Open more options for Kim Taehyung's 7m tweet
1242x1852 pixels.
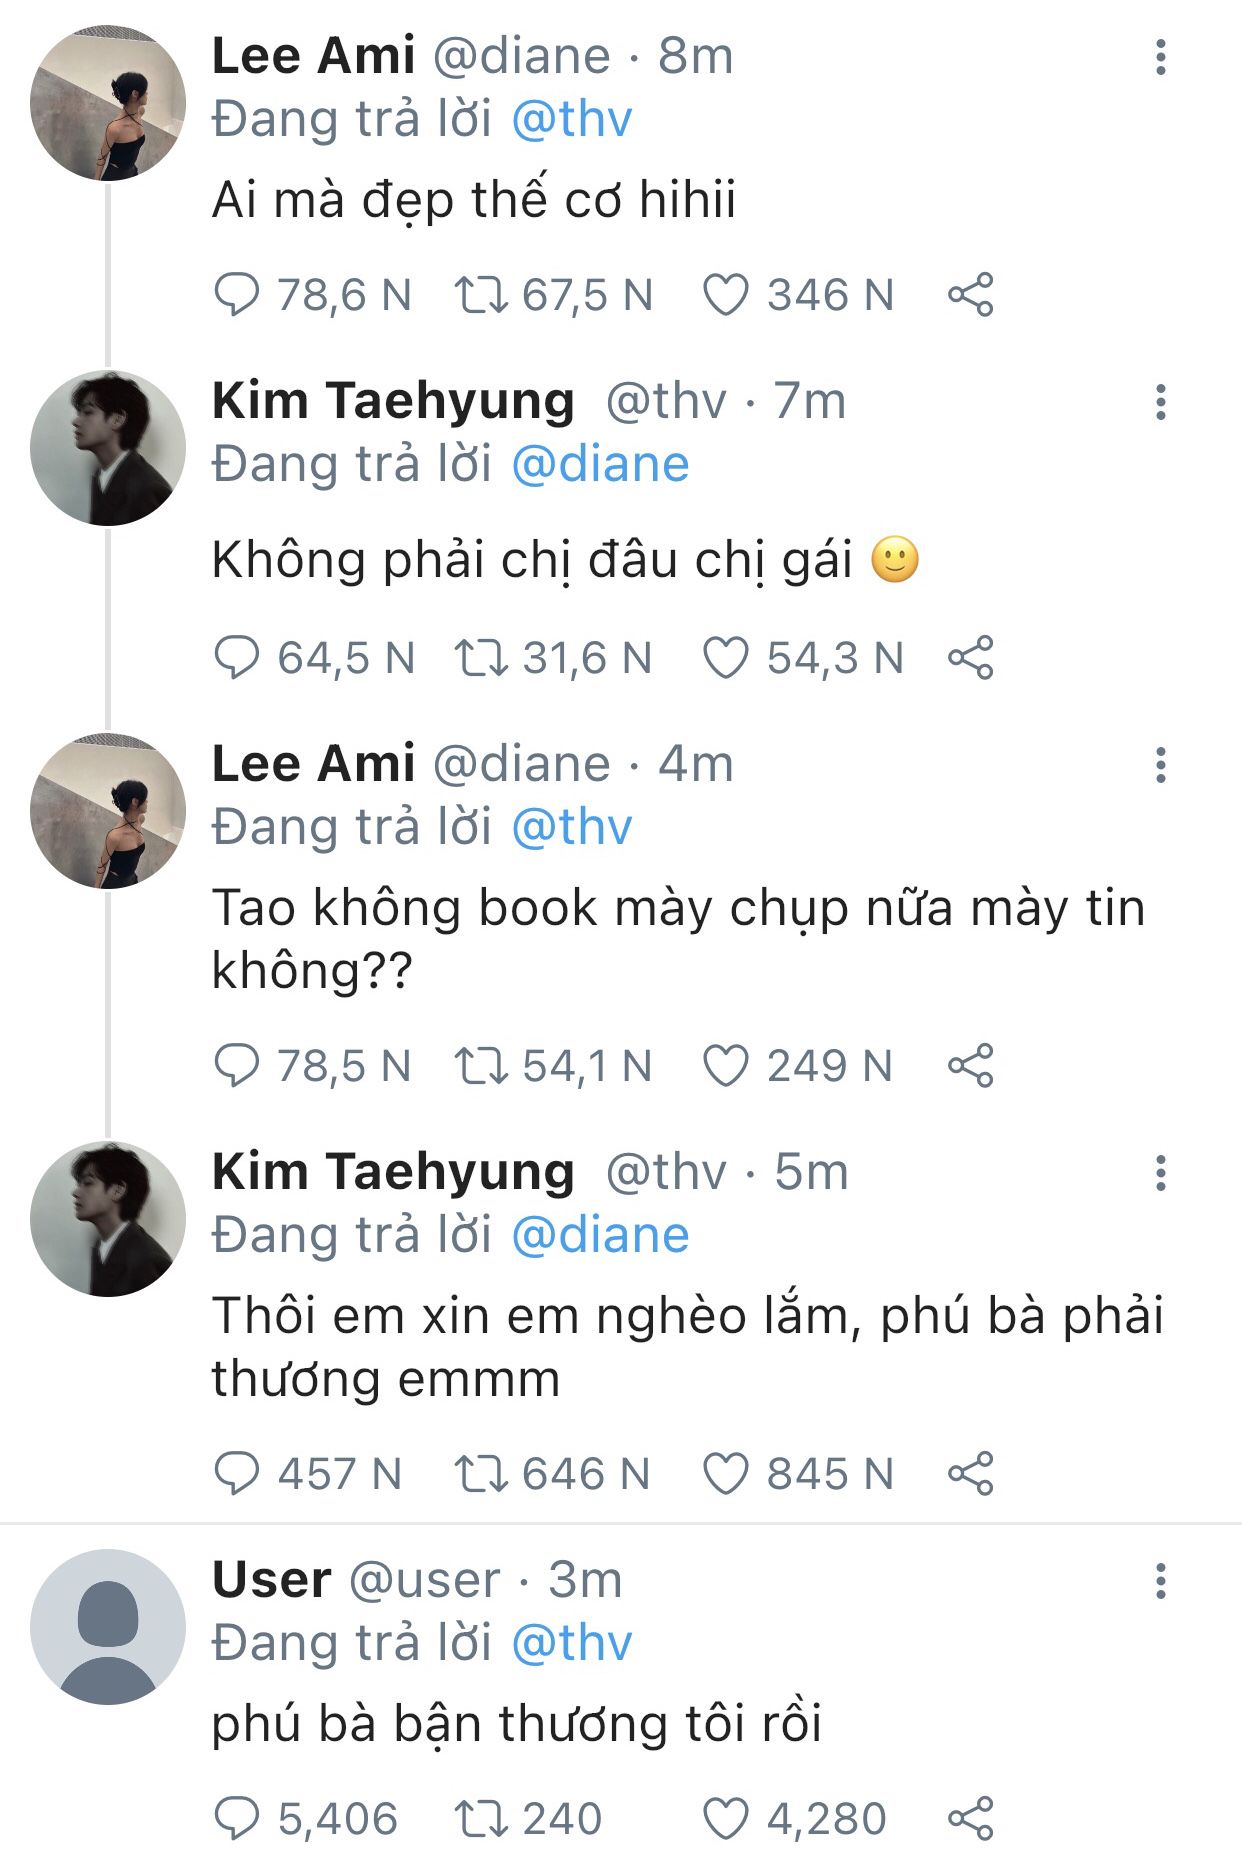tap(1160, 402)
